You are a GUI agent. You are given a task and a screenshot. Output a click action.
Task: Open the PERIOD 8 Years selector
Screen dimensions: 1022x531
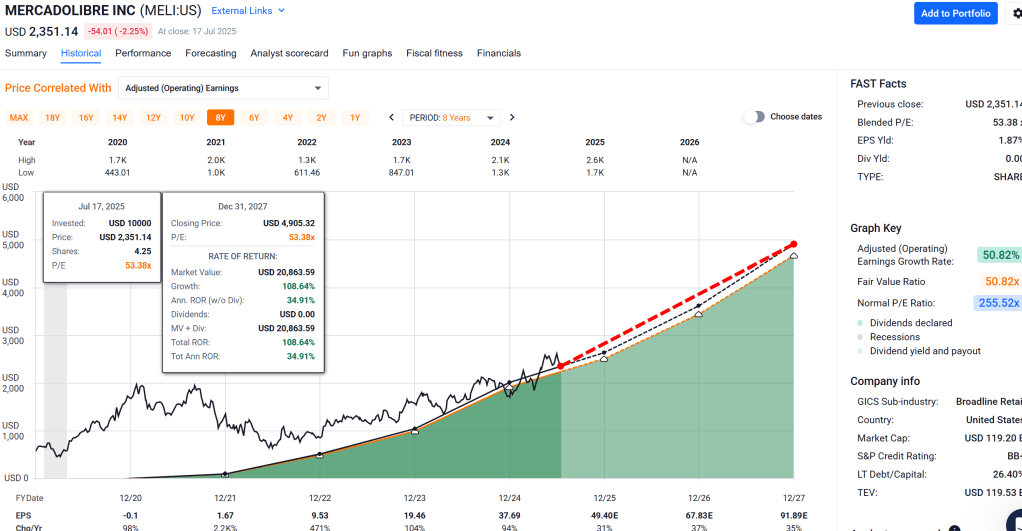pos(450,117)
